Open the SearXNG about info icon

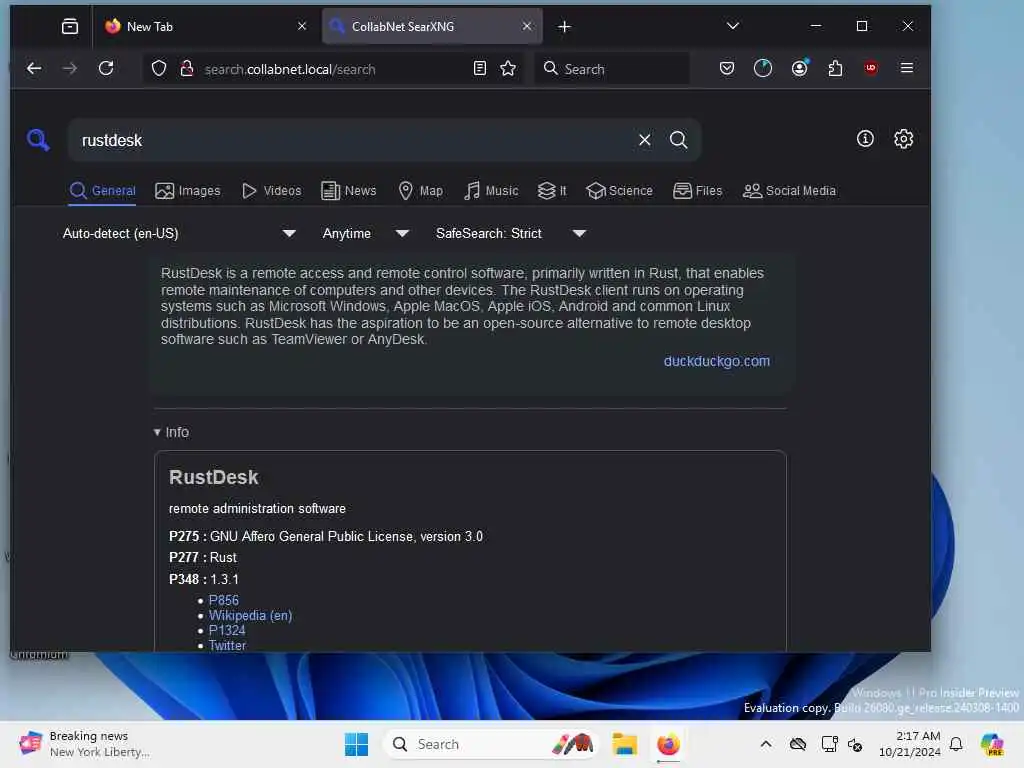(865, 138)
